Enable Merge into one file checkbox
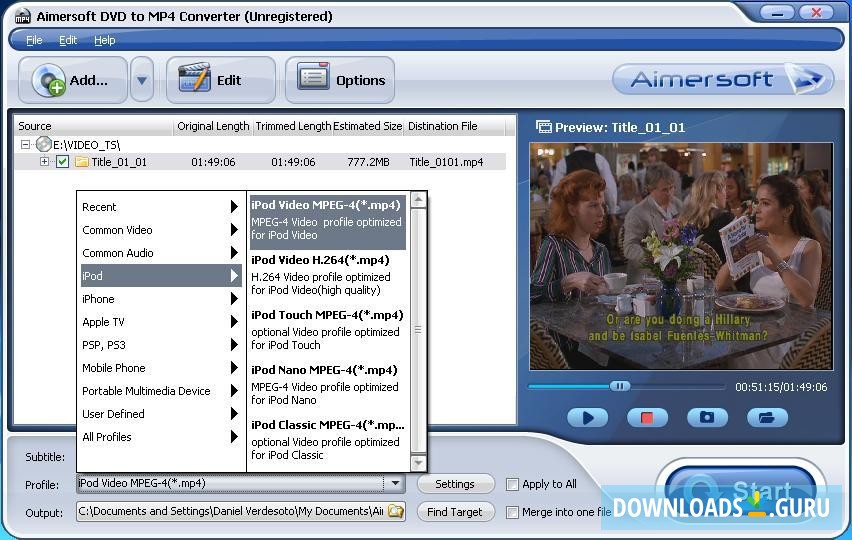The image size is (852, 540). [x=512, y=512]
